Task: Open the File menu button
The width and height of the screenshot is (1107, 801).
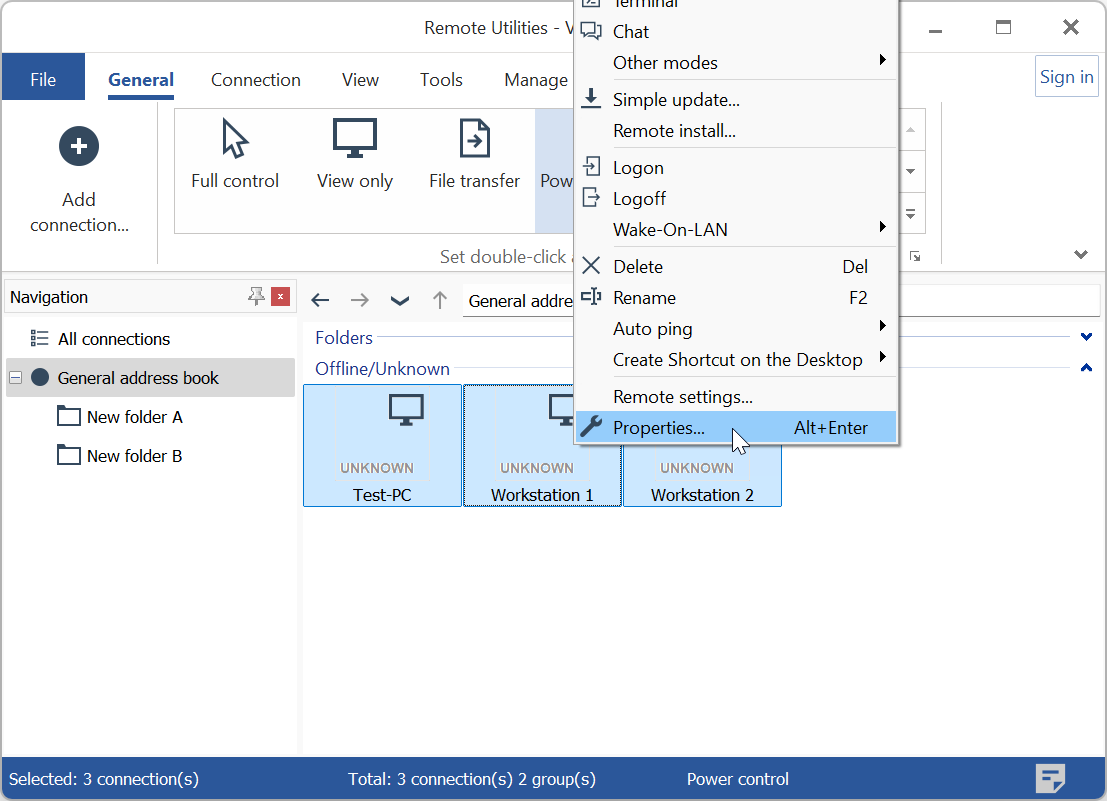Action: [43, 80]
